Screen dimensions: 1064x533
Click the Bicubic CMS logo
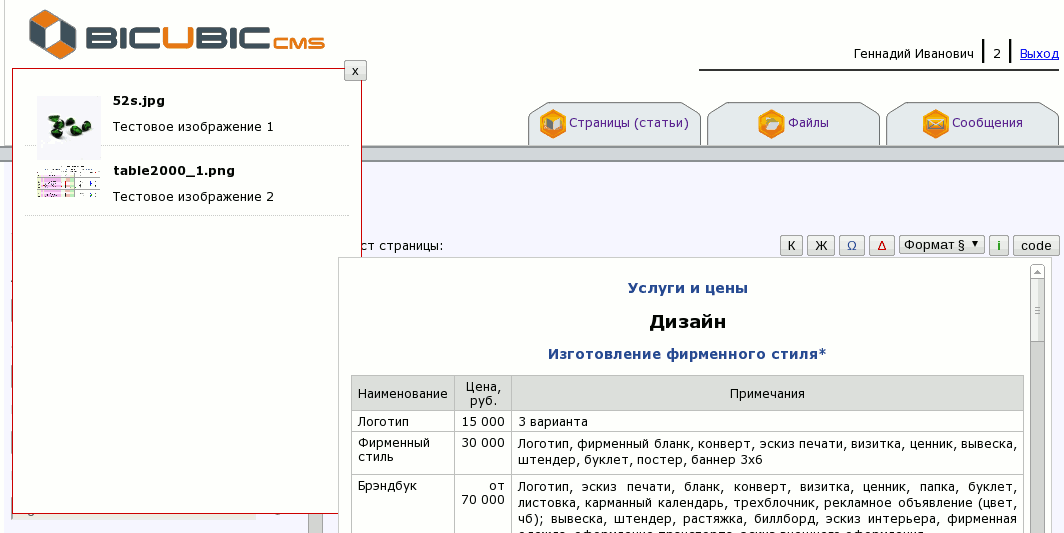point(176,35)
